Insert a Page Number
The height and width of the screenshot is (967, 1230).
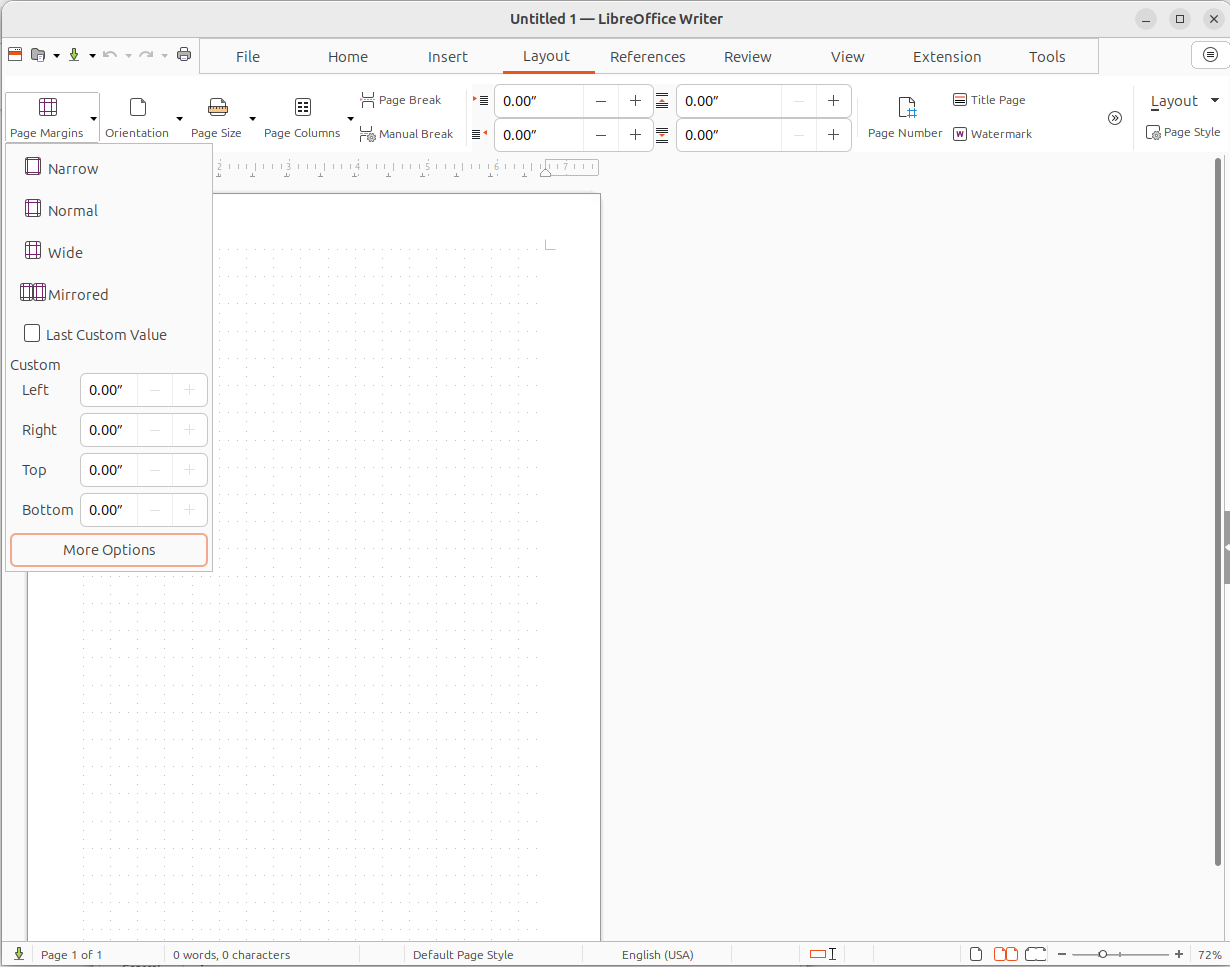pyautogui.click(x=905, y=117)
